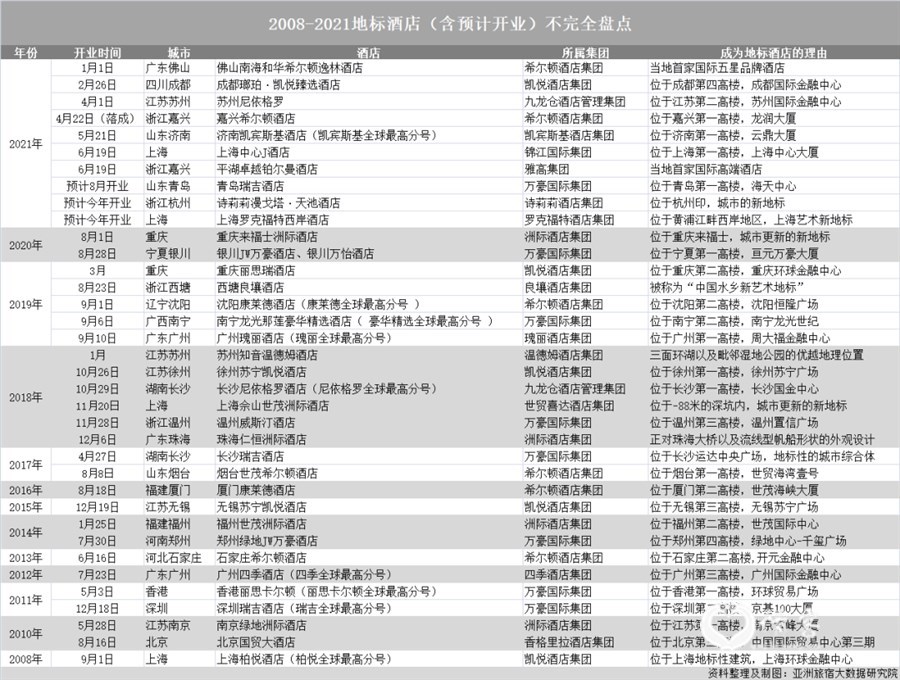Click hotel cell '苏州尼依格罗'
Viewport: 900px width, 680px height.
[250, 102]
